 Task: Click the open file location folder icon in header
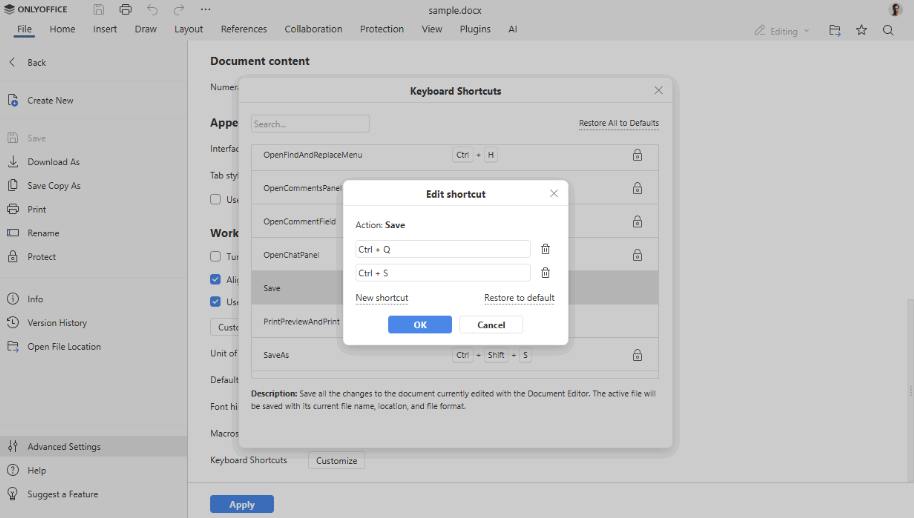(x=835, y=30)
